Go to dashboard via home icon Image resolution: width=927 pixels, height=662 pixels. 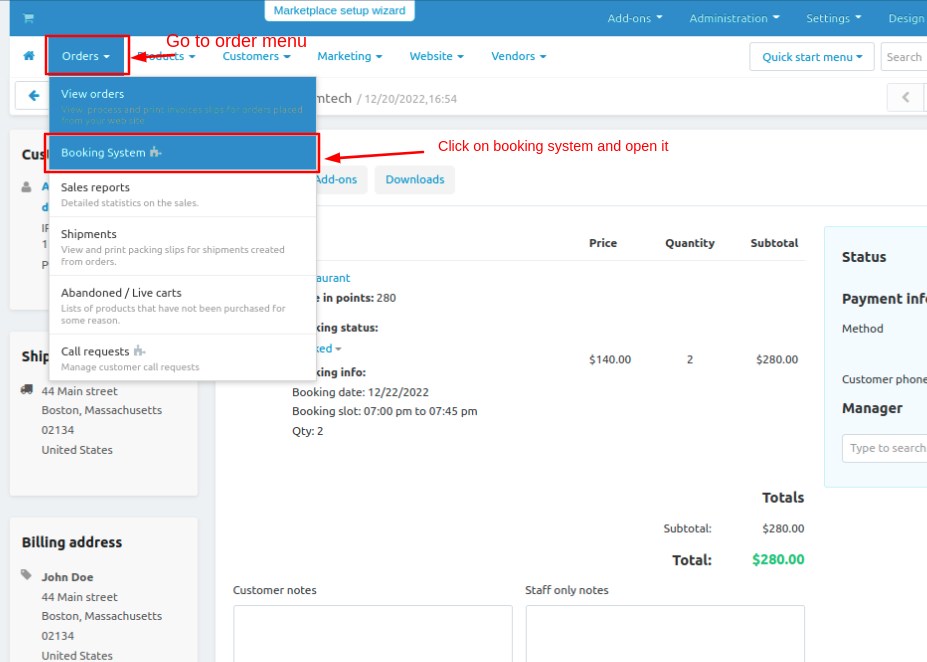tap(29, 56)
